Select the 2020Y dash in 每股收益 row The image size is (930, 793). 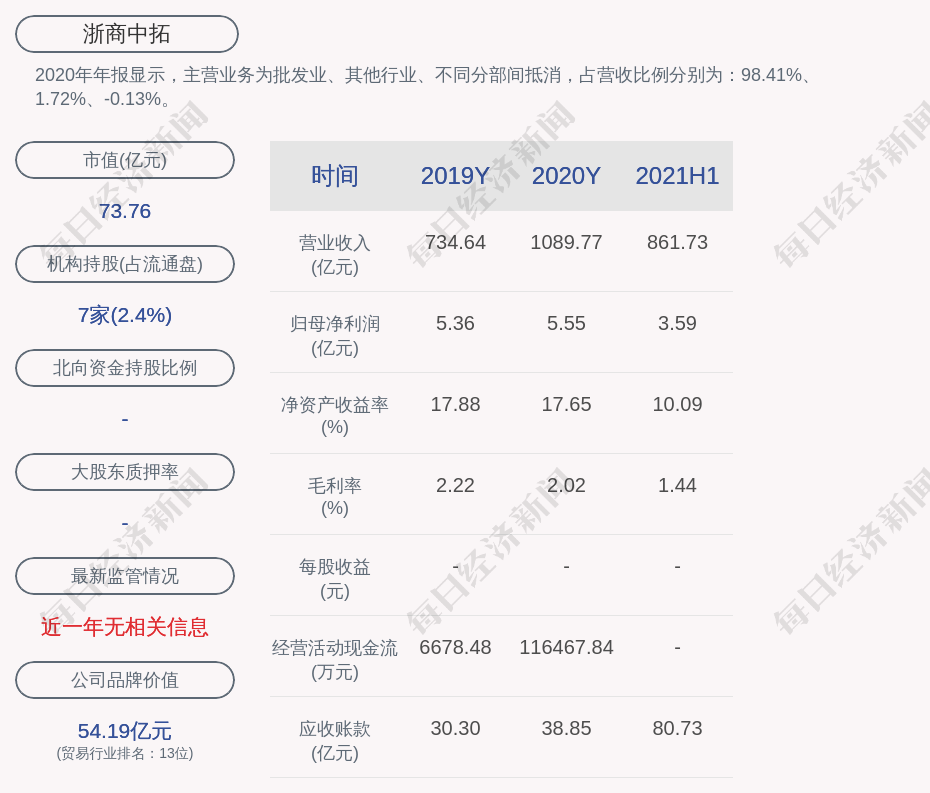click(x=566, y=567)
